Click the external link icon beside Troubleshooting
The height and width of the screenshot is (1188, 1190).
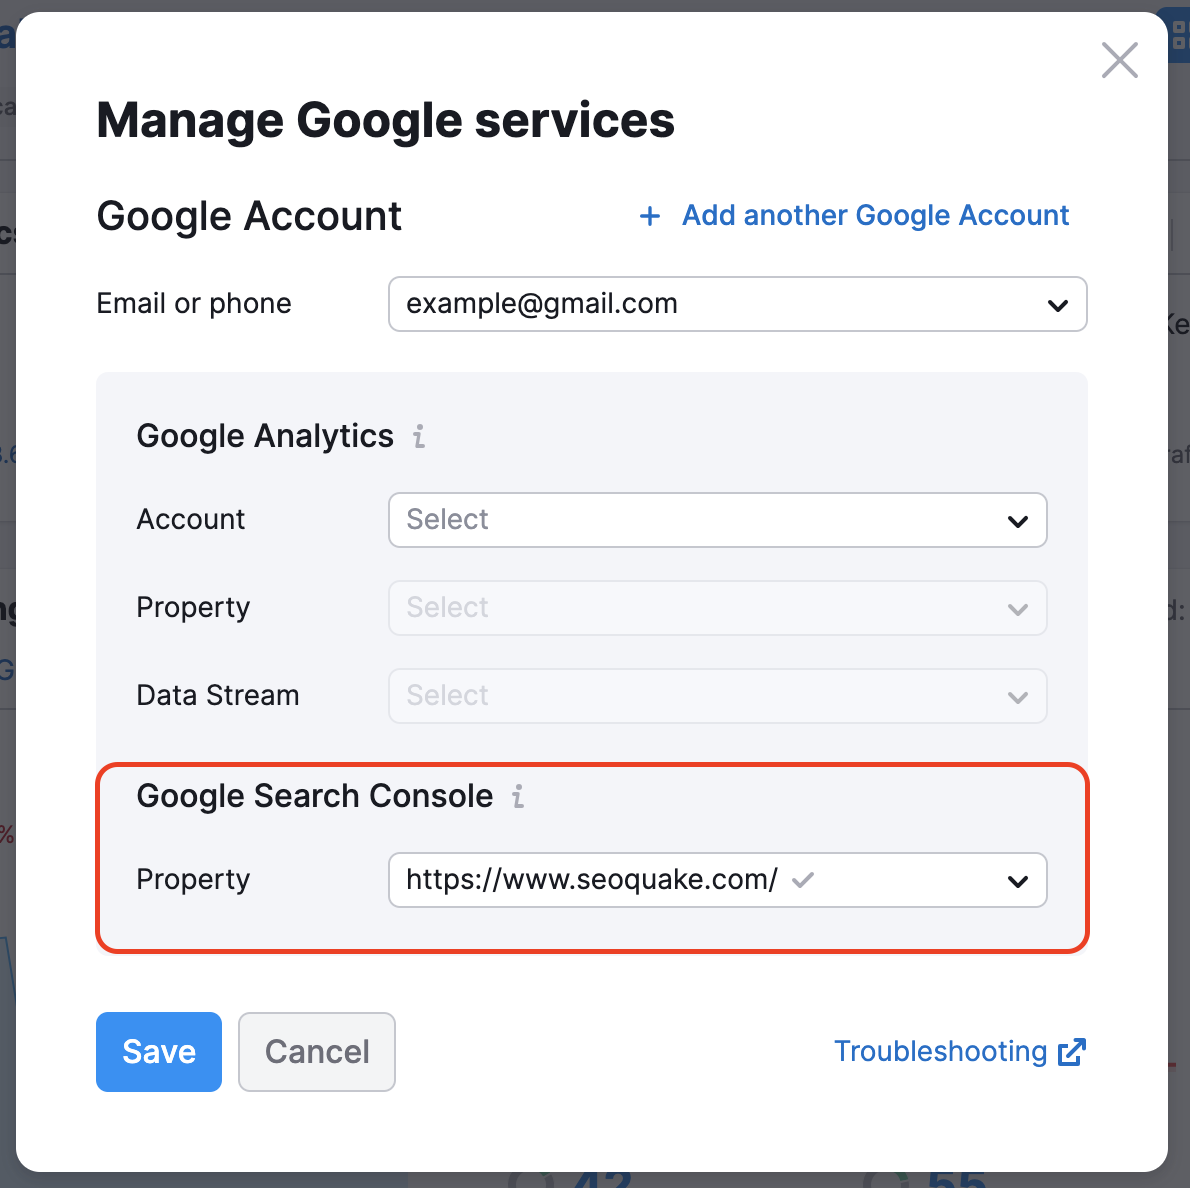pos(1072,1051)
